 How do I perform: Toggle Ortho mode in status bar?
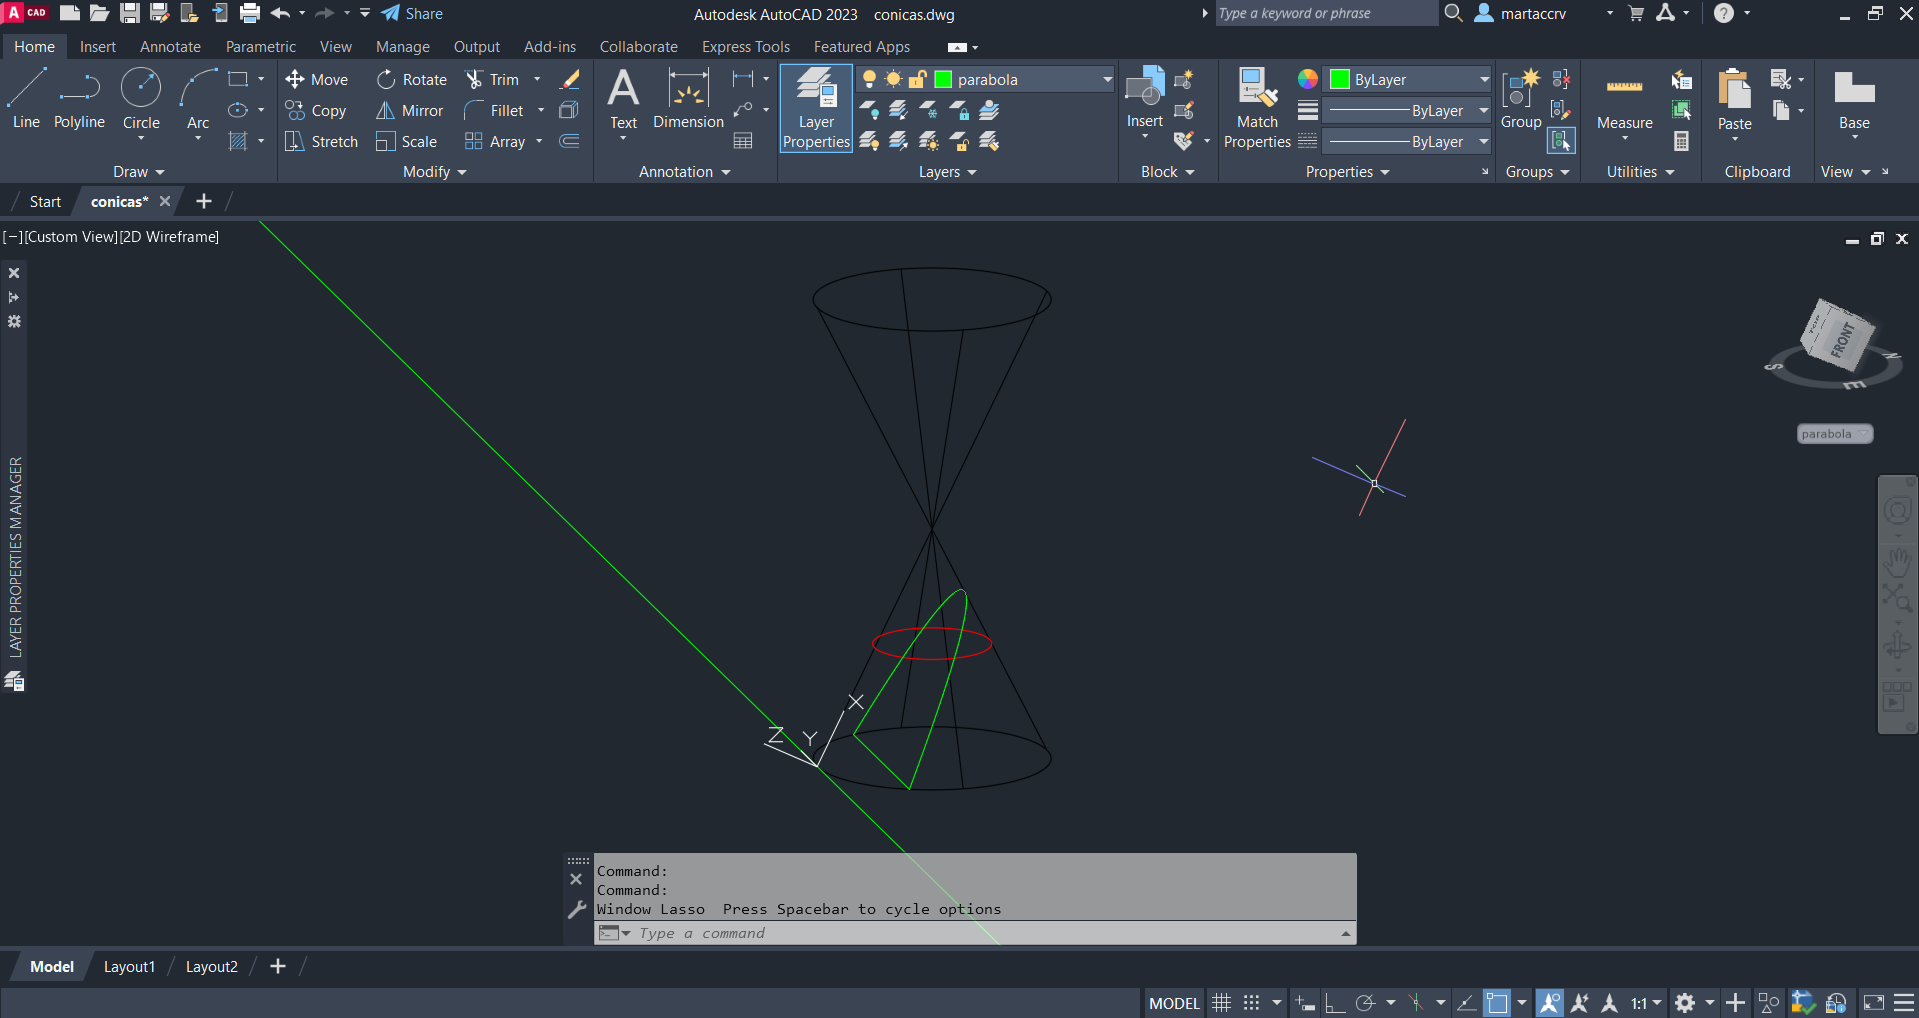pyautogui.click(x=1335, y=1003)
